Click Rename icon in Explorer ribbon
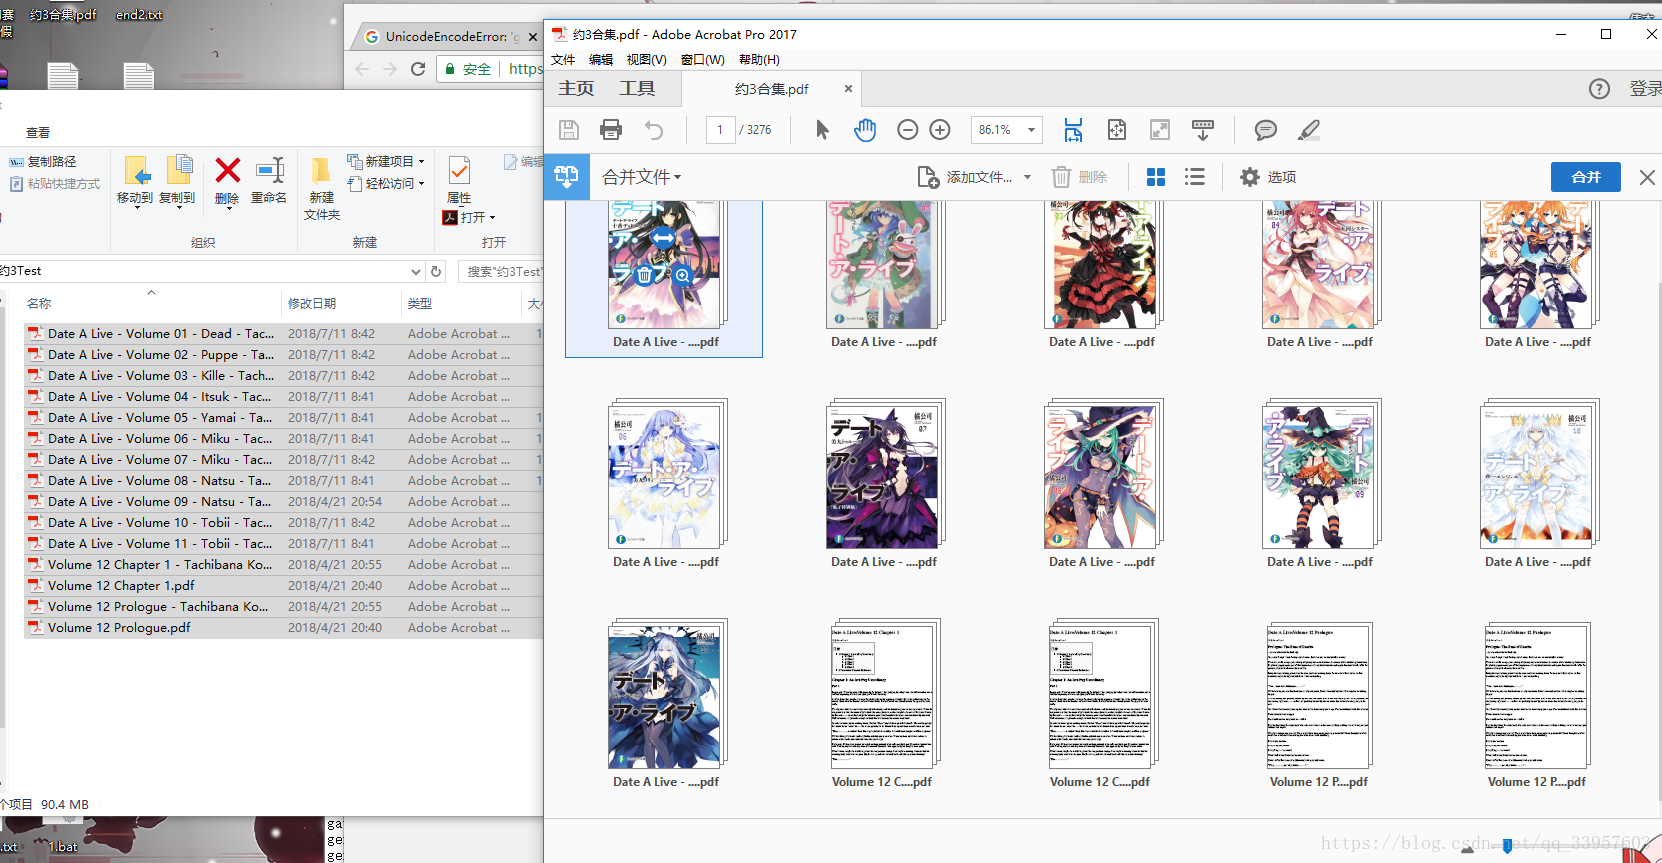The height and width of the screenshot is (863, 1662). click(x=270, y=170)
